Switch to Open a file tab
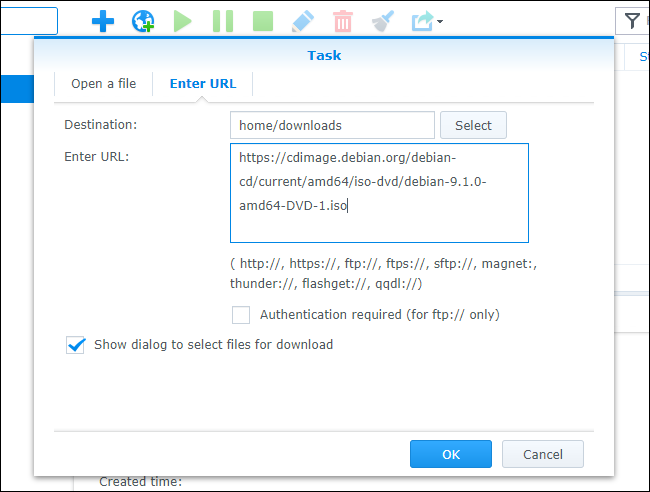The height and width of the screenshot is (492, 650). [x=103, y=84]
